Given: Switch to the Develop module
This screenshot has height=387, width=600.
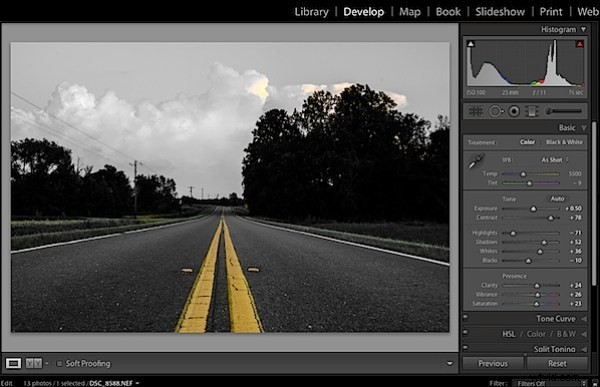Looking at the screenshot, I should [364, 12].
